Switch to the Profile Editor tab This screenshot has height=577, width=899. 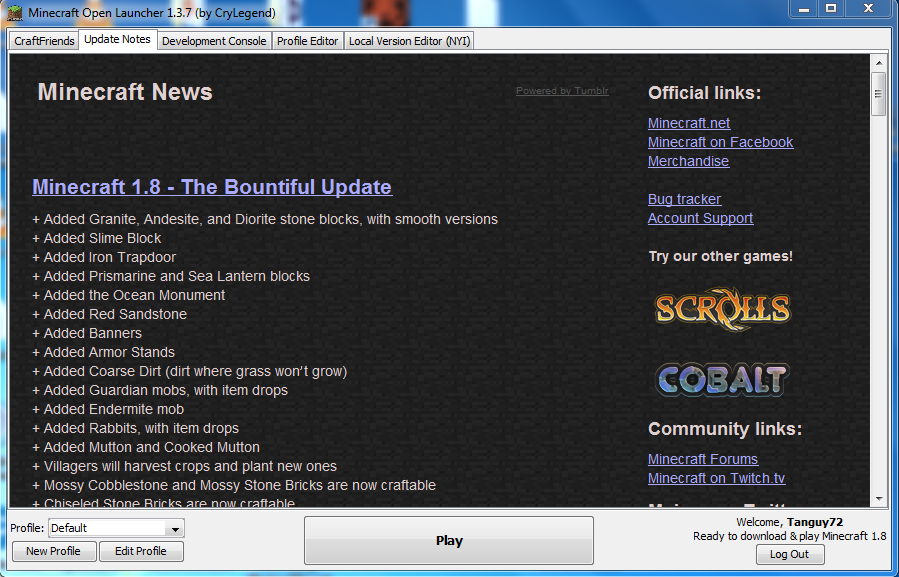307,41
